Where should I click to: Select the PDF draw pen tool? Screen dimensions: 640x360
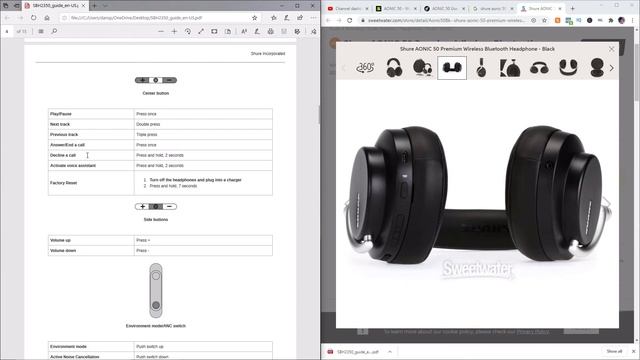(x=257, y=31)
